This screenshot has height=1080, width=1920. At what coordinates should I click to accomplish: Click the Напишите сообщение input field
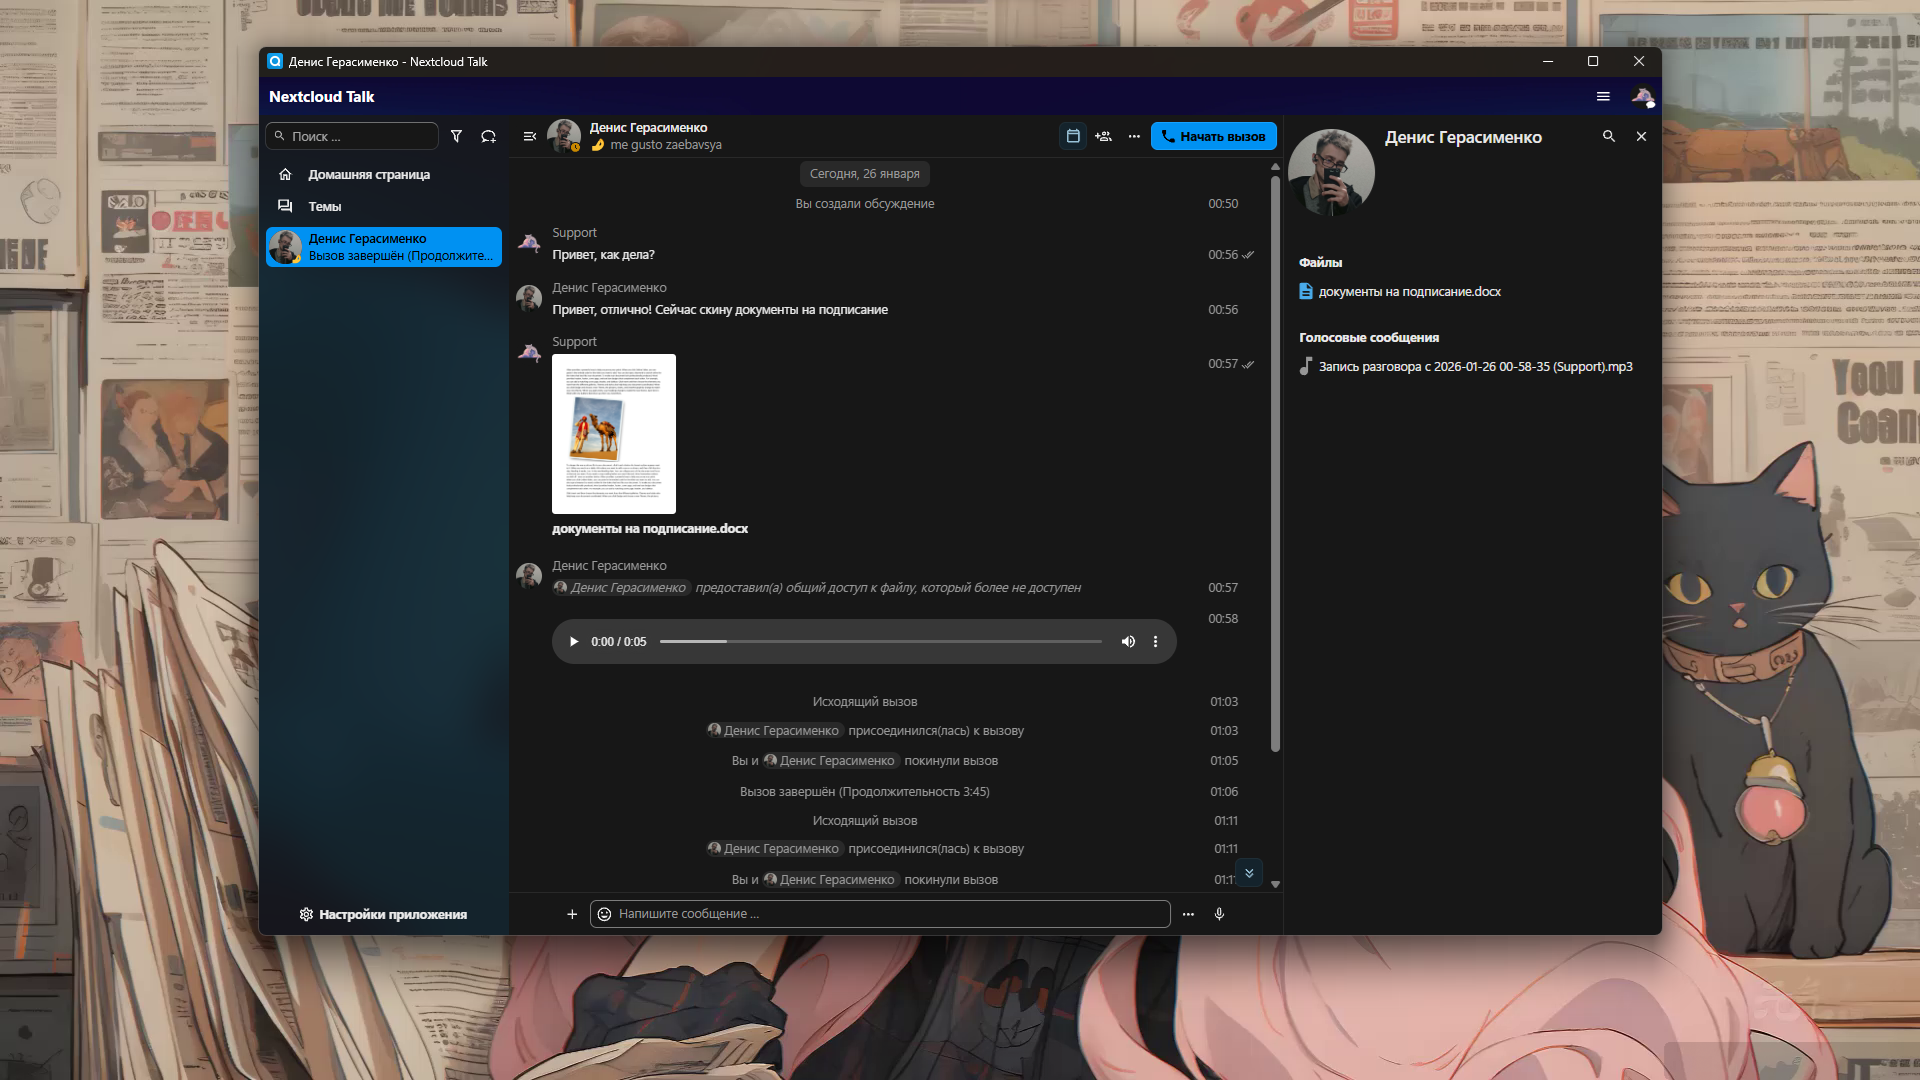pyautogui.click(x=880, y=913)
